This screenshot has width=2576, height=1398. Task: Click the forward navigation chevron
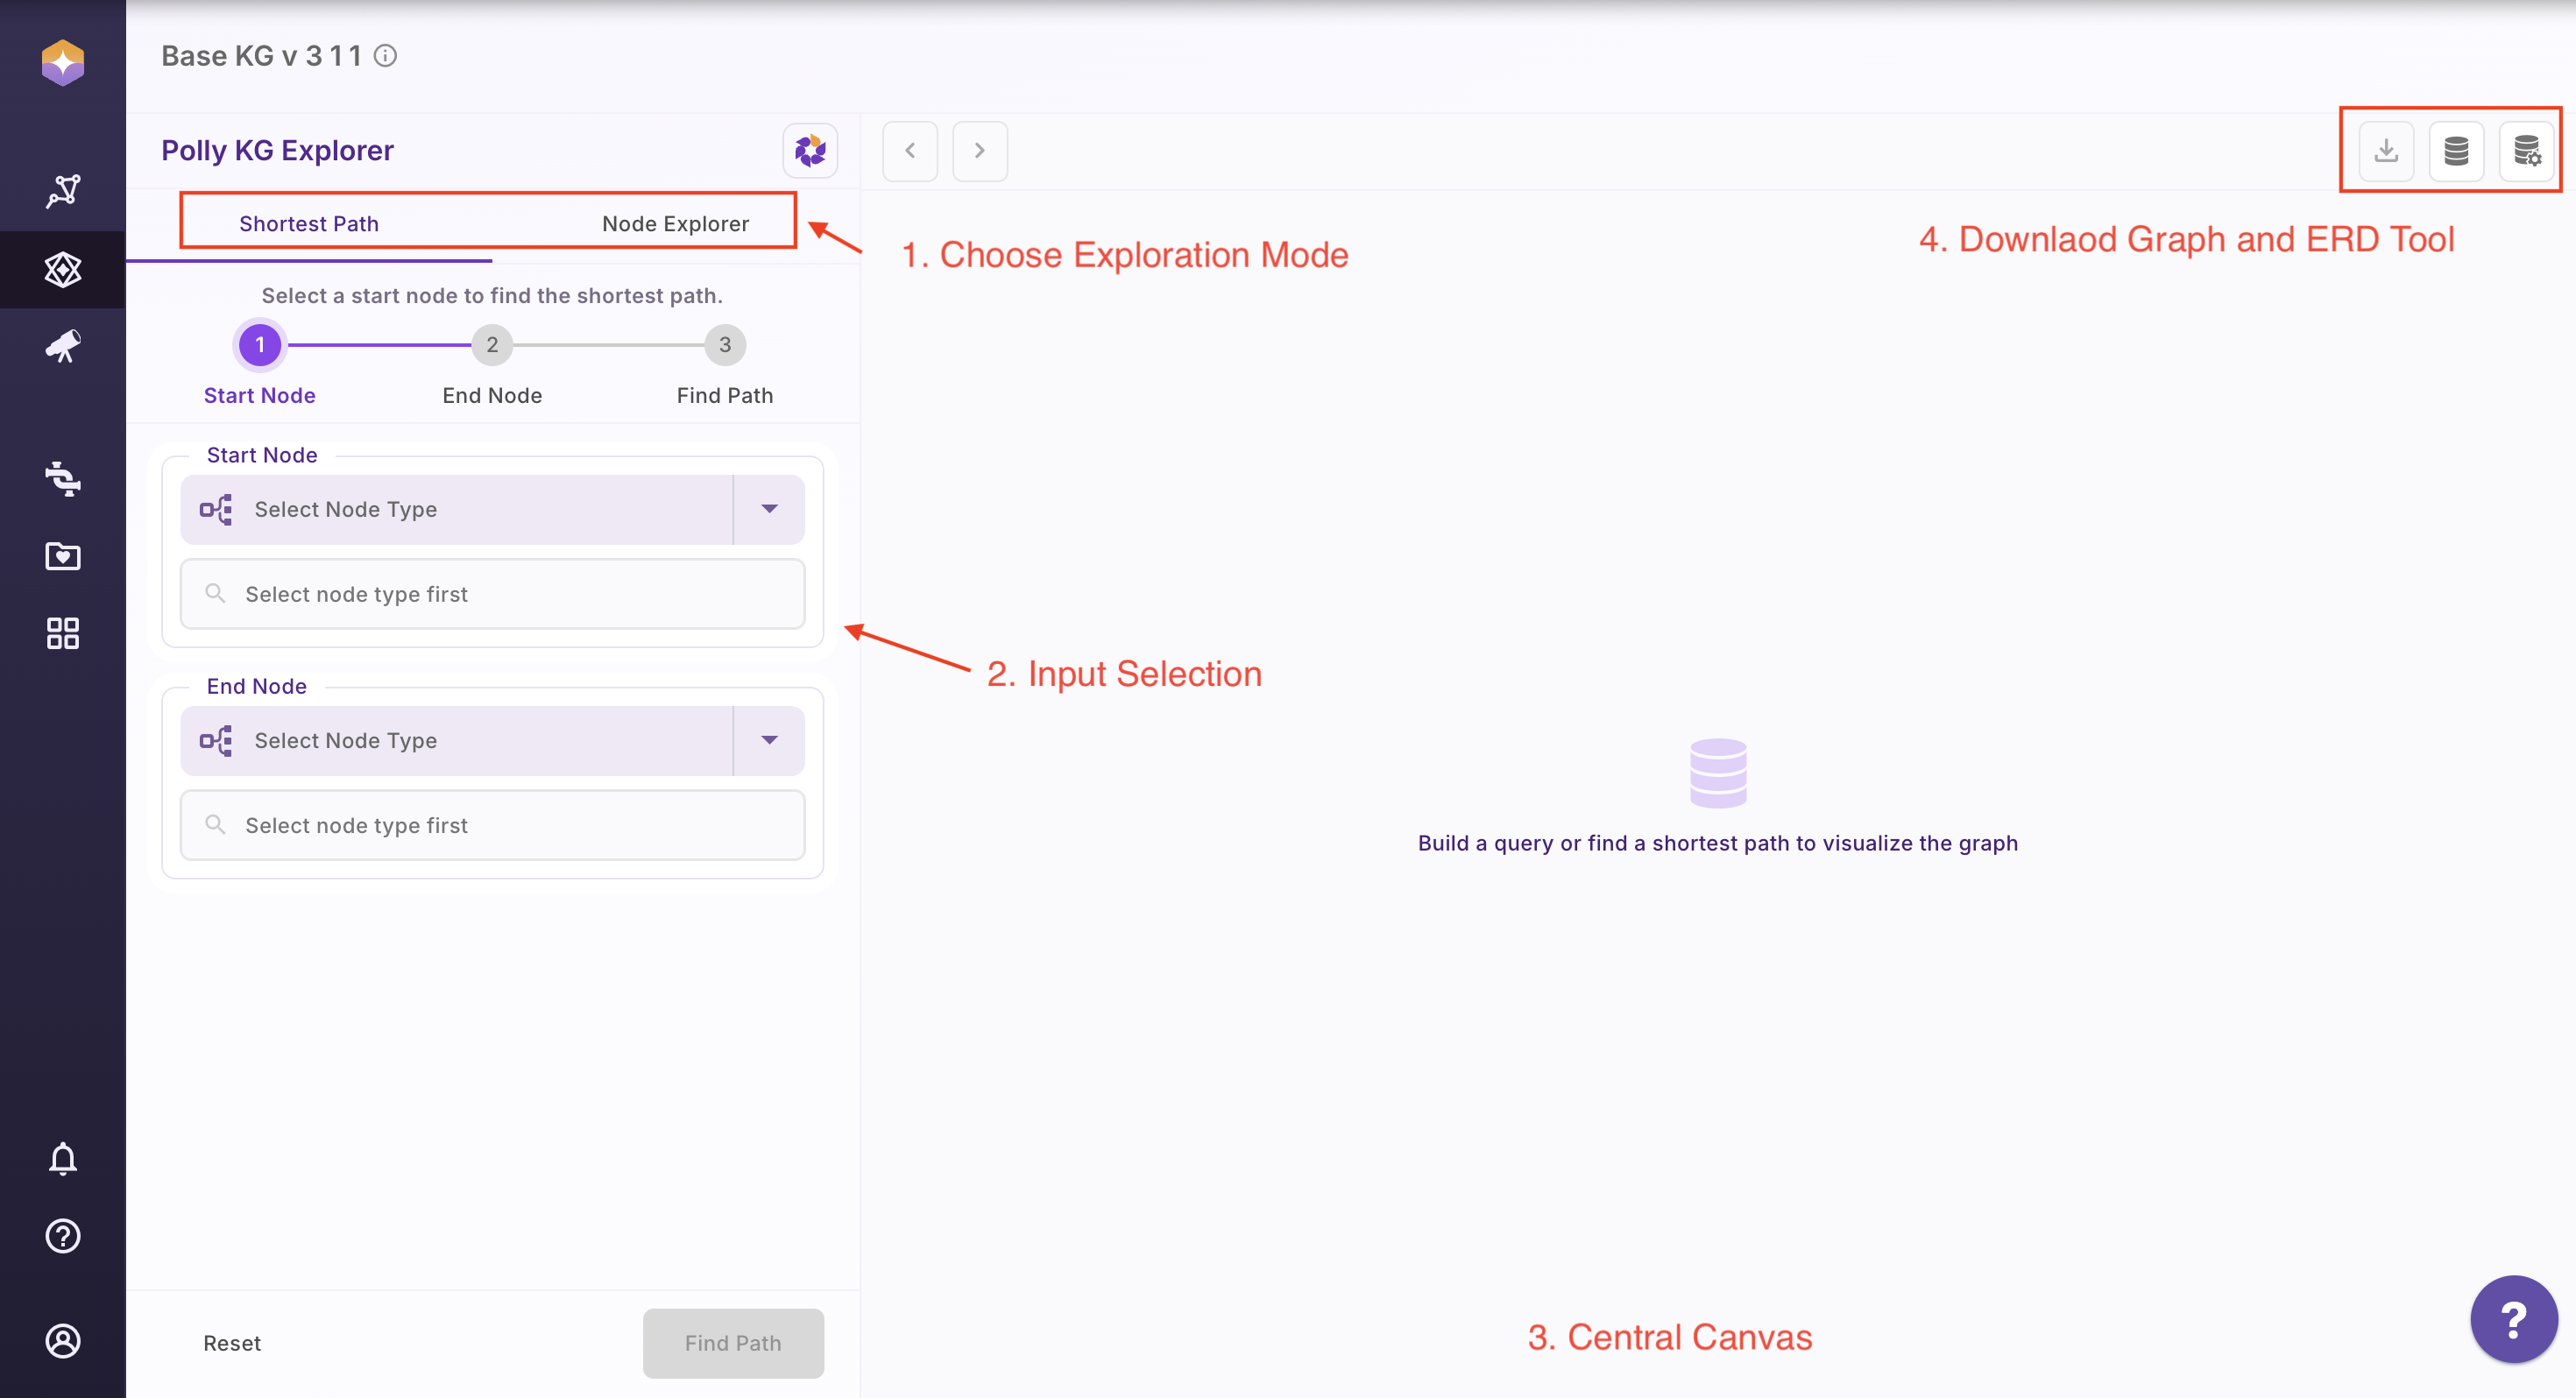click(979, 151)
